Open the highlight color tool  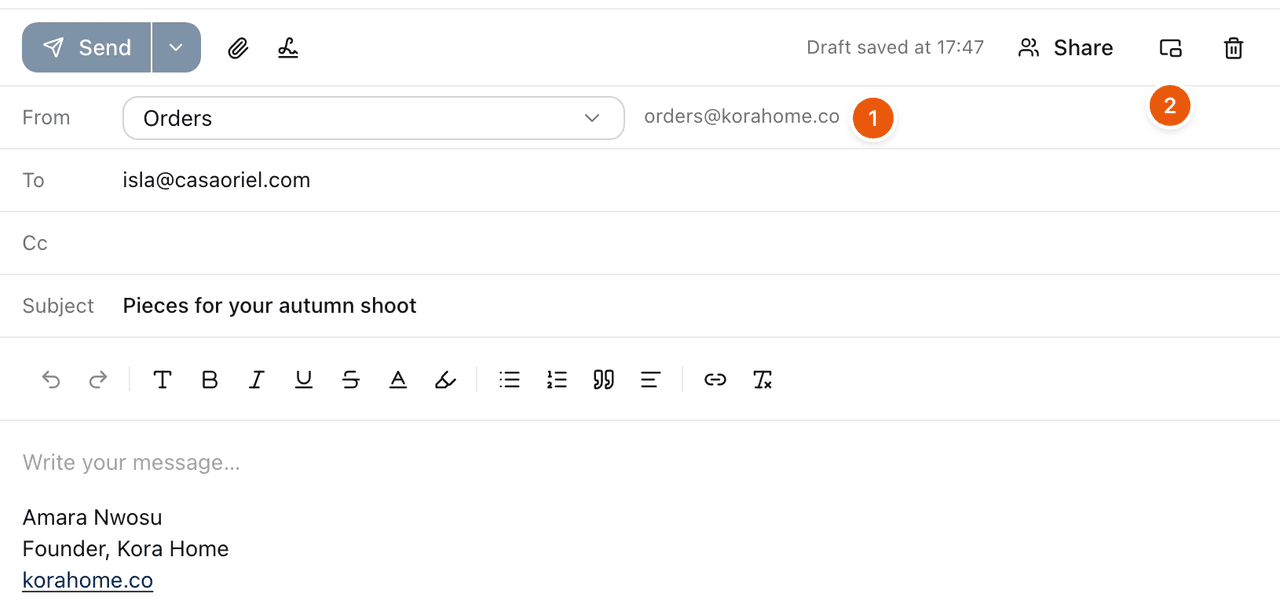click(445, 380)
